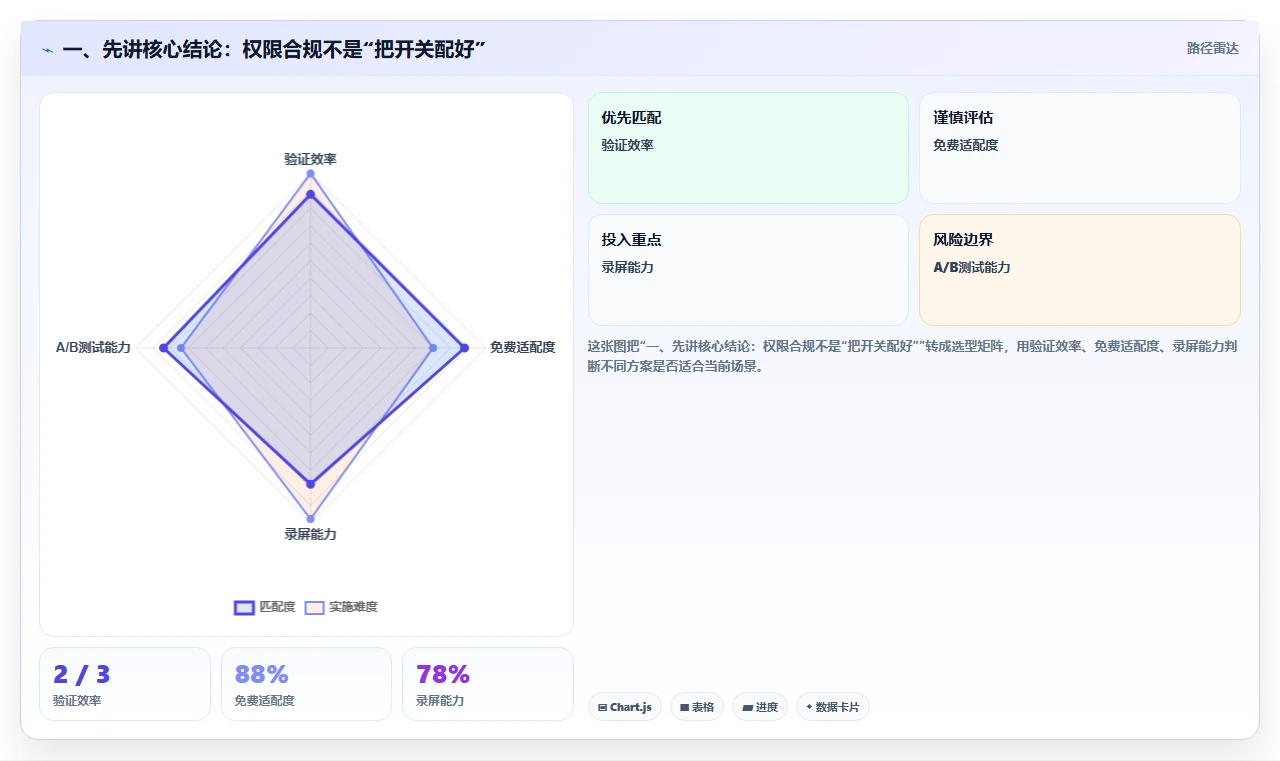Click the lightning icon before the title
1280x761 pixels.
(x=48, y=50)
